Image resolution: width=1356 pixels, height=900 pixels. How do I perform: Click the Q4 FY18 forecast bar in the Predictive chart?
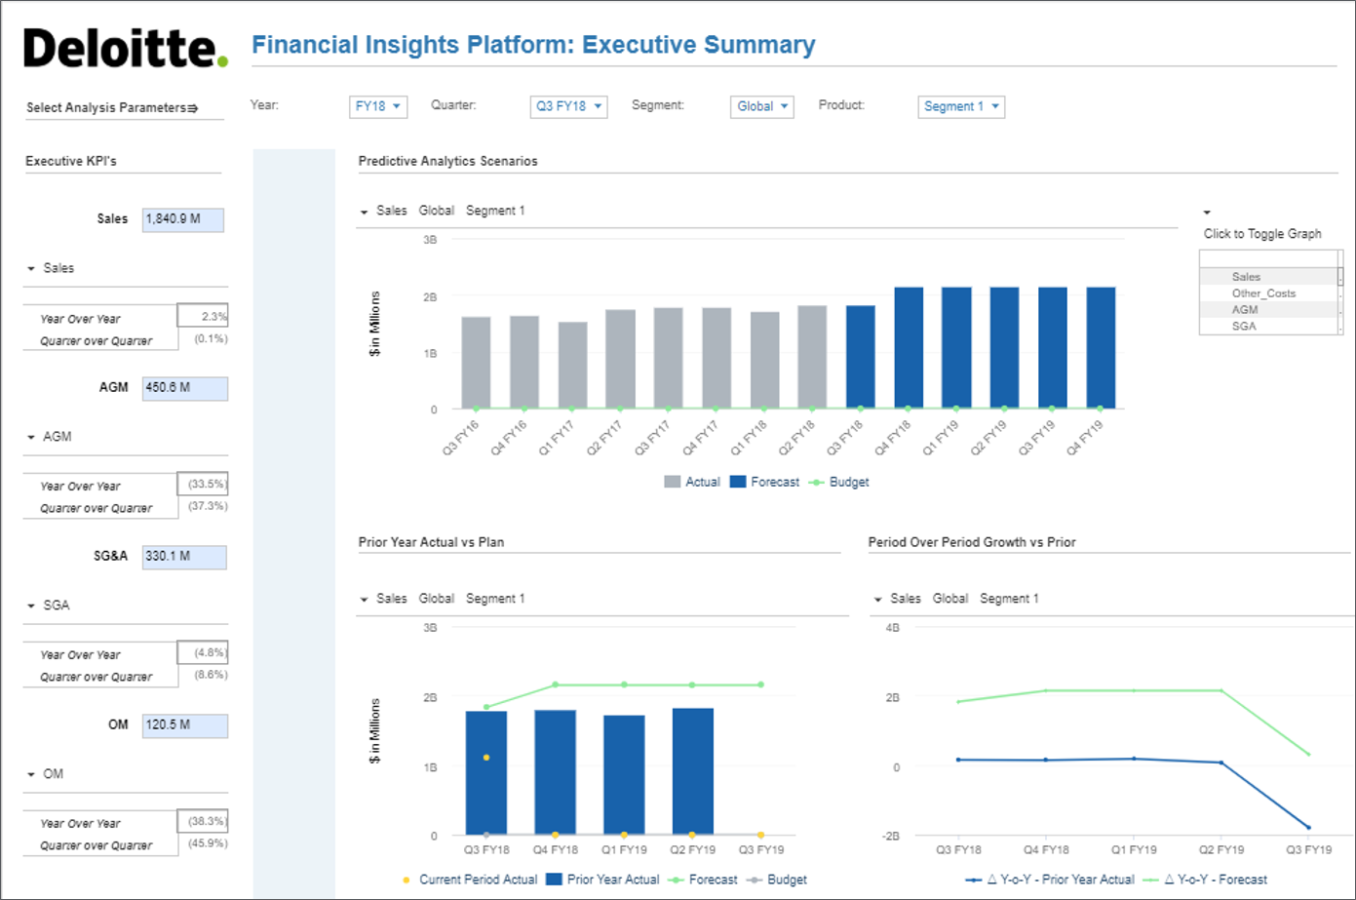(908, 347)
